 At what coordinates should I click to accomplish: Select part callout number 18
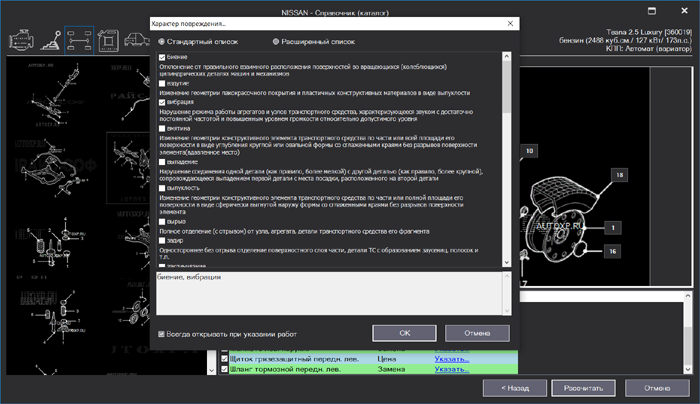[620, 175]
